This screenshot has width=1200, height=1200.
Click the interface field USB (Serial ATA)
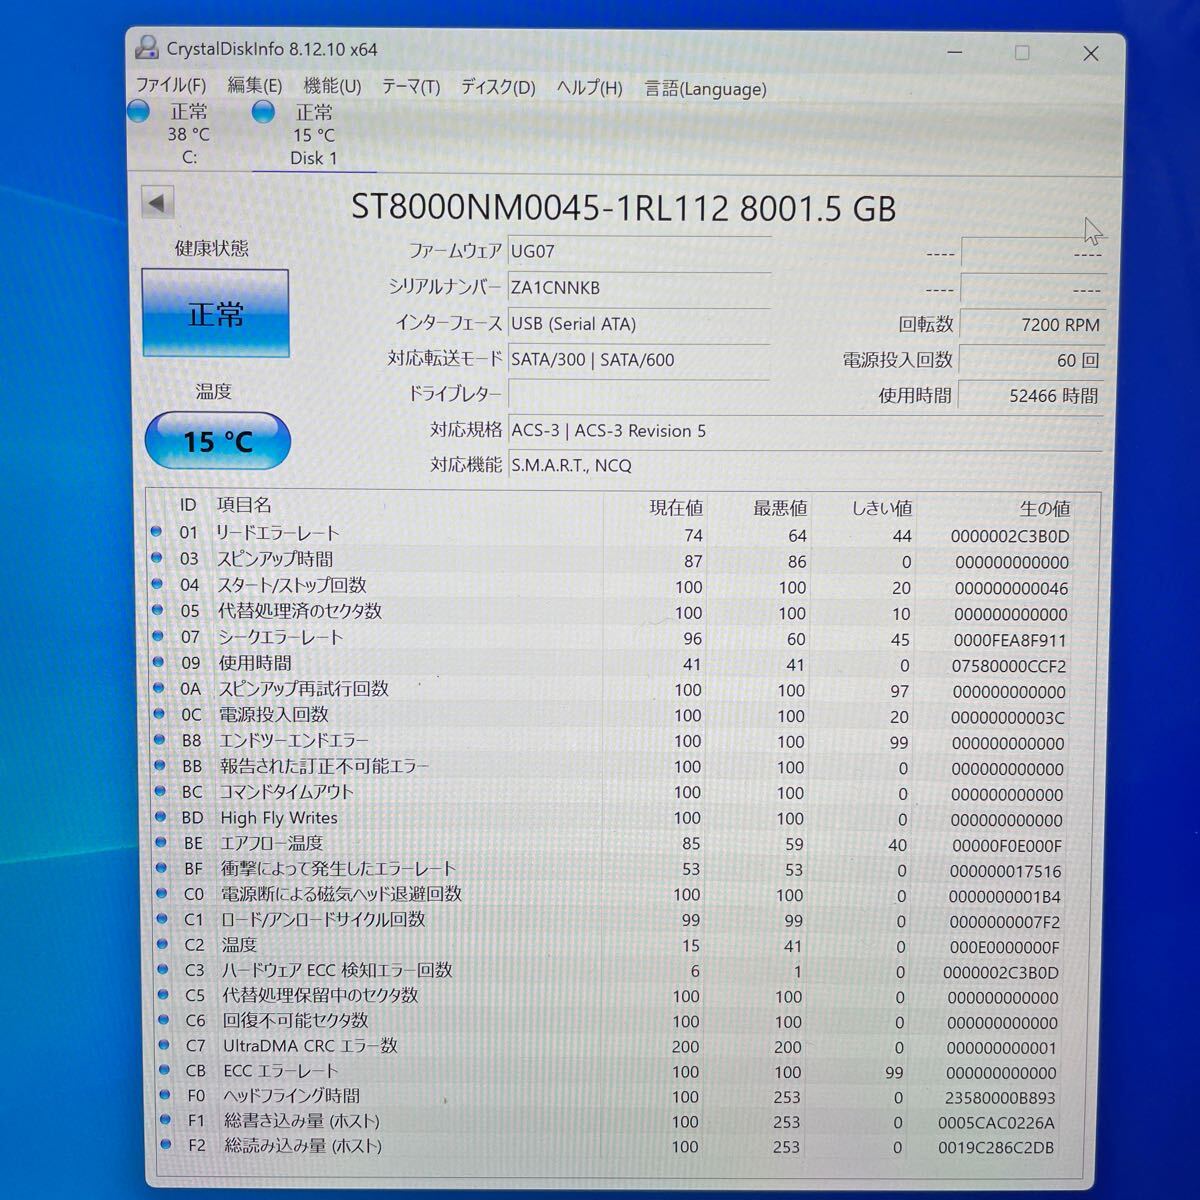639,323
